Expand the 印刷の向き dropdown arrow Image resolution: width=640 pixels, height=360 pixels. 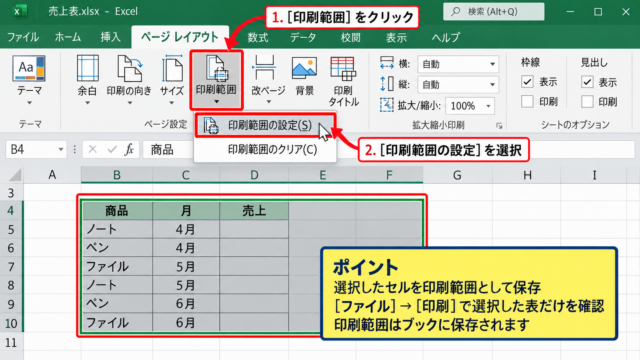tap(129, 103)
